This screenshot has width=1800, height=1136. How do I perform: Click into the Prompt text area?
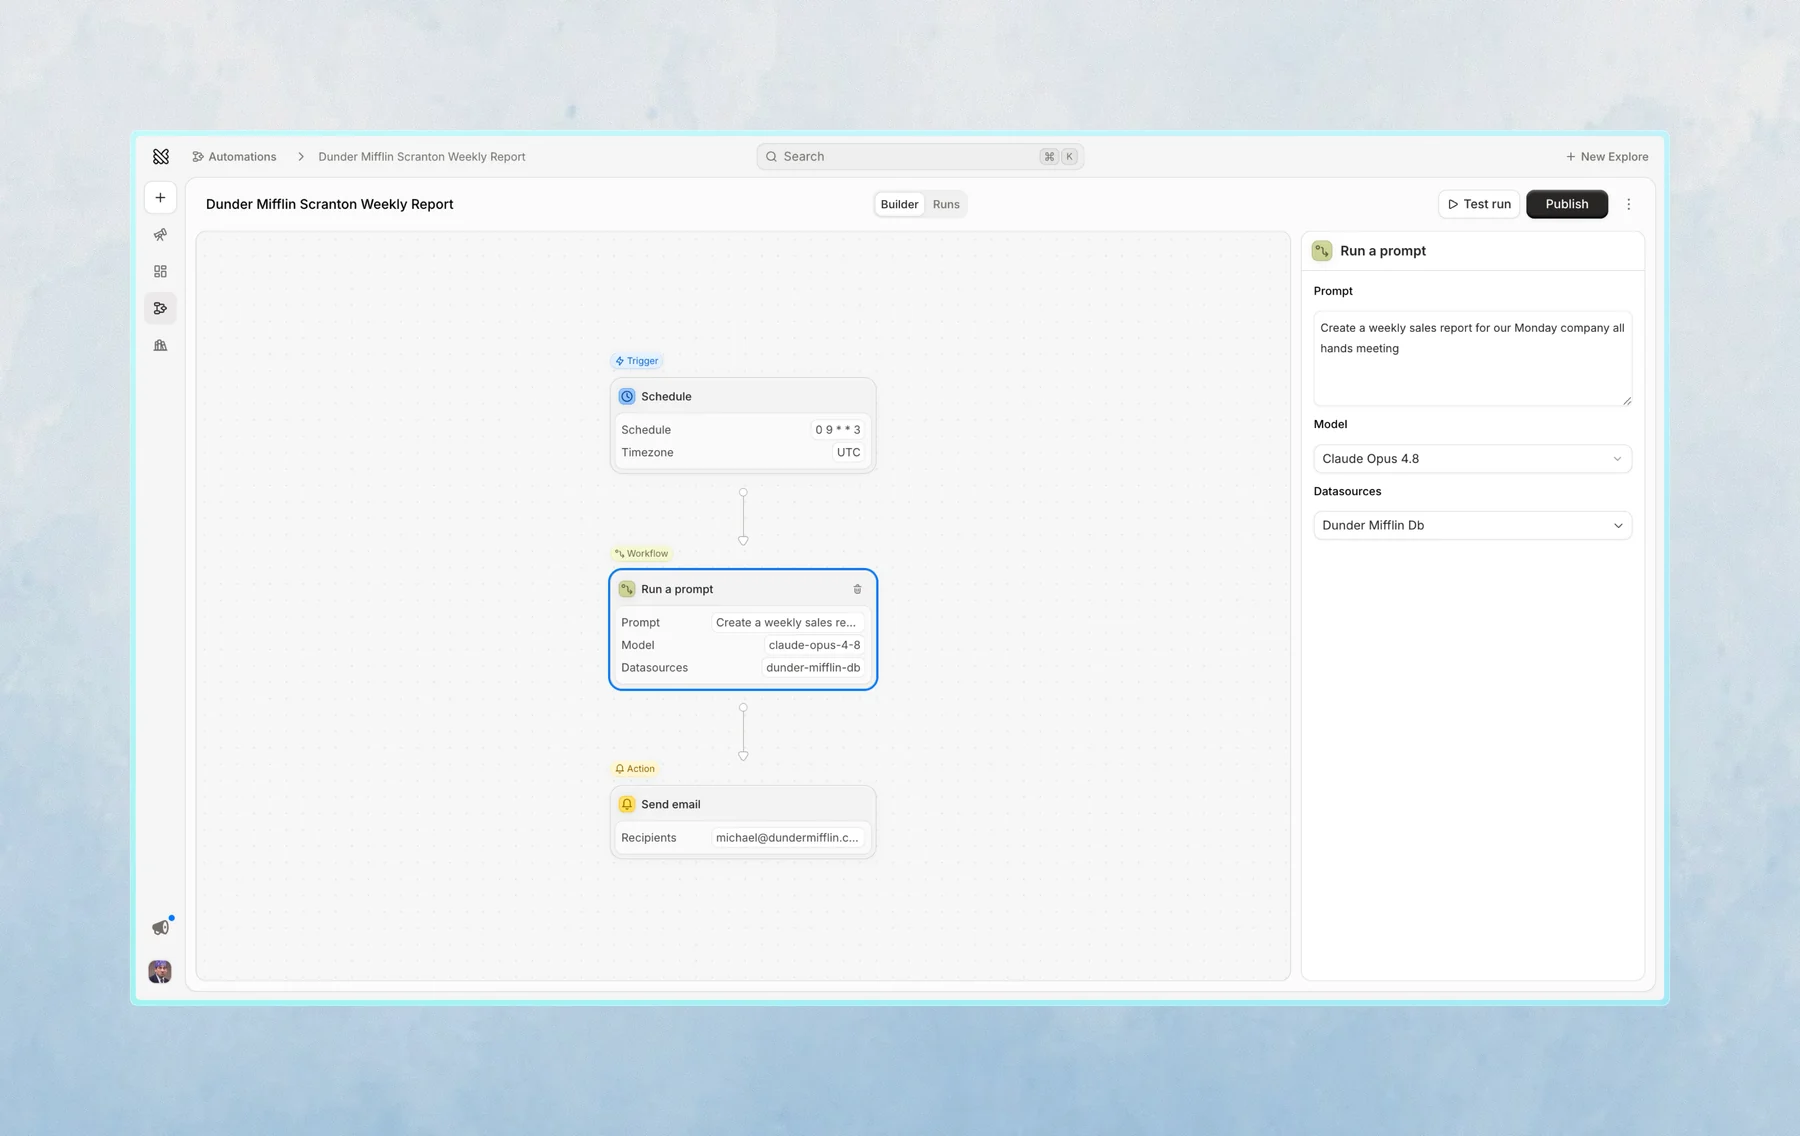pos(1472,358)
